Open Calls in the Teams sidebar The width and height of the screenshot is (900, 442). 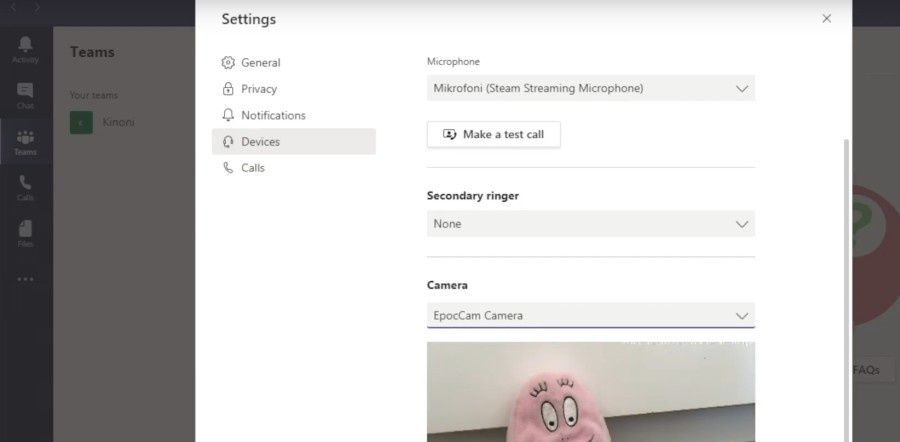pyautogui.click(x=25, y=188)
